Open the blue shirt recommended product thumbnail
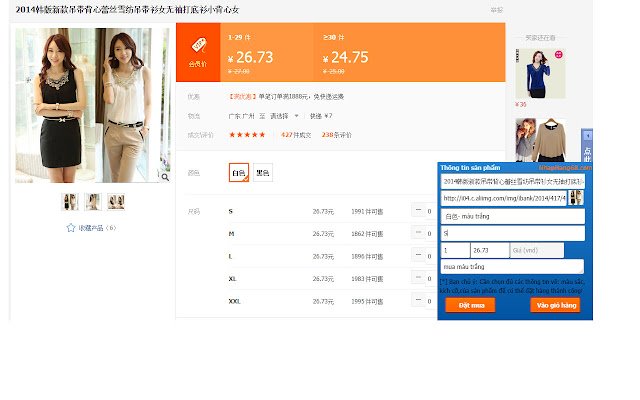Screen dimensions: 640x400 [540, 73]
